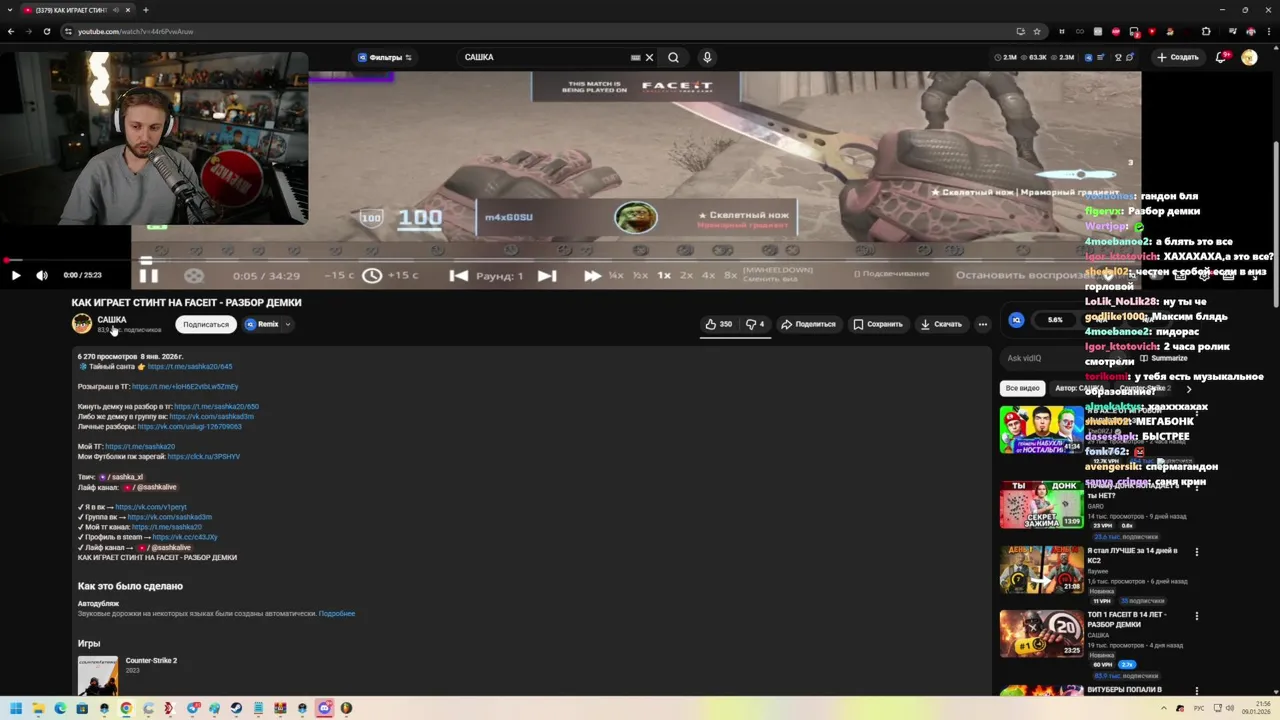Open YouTube notifications bell
Image resolution: width=1280 pixels, height=720 pixels.
point(1221,57)
